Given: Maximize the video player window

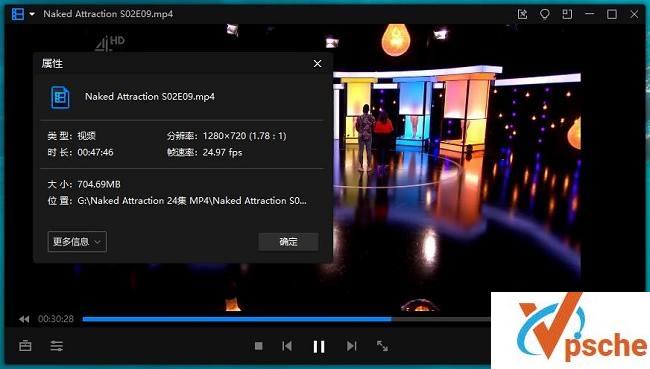Looking at the screenshot, I should click(612, 14).
